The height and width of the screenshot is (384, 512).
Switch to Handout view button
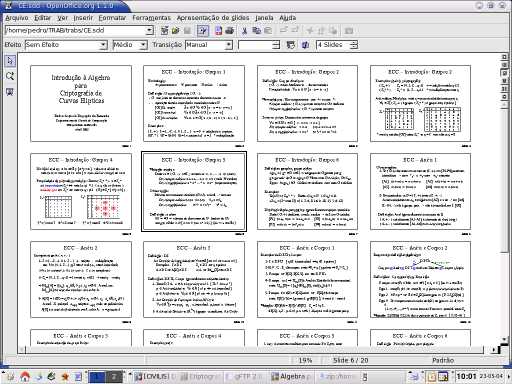click(504, 89)
